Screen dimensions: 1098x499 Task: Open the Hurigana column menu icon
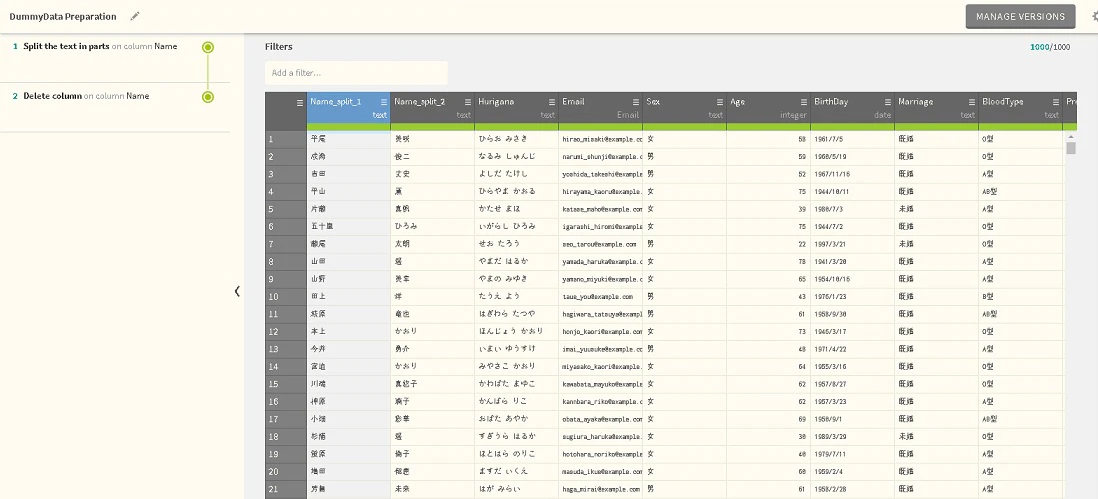coord(552,101)
